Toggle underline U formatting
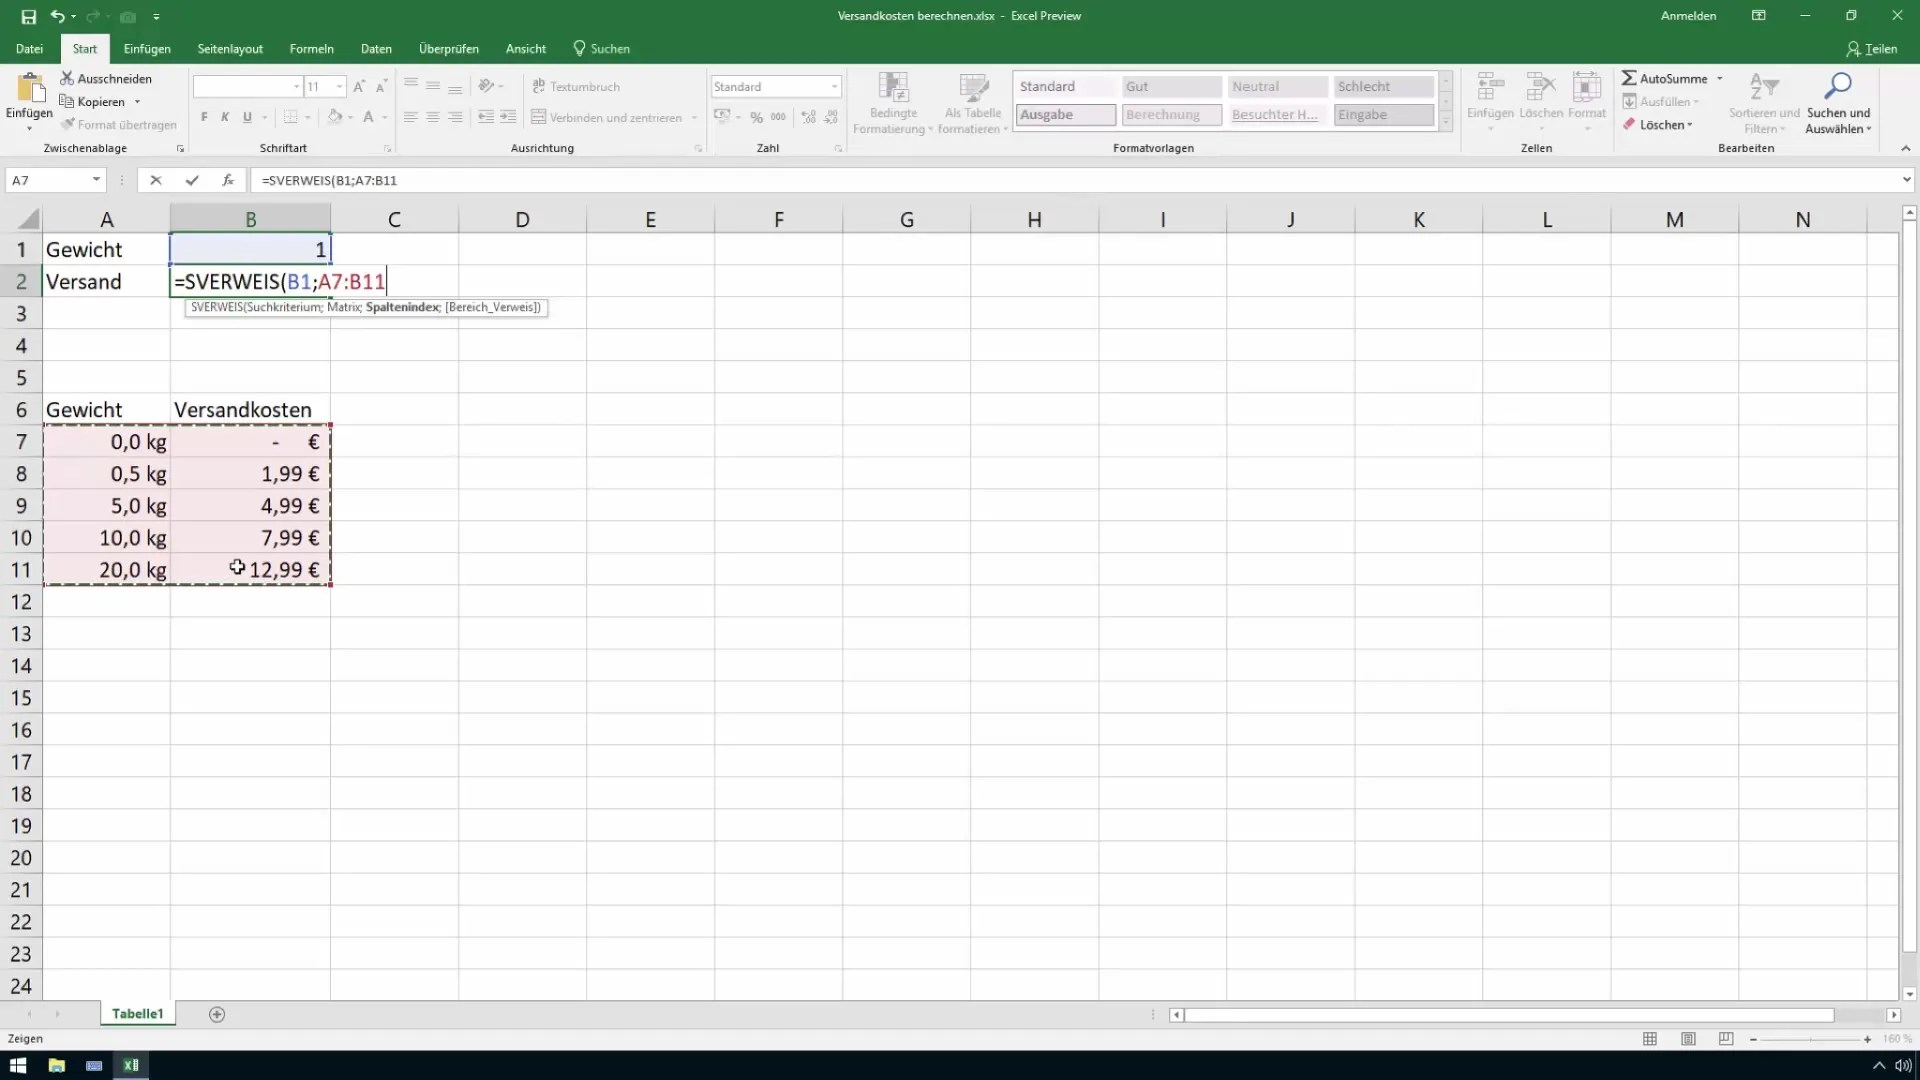 coord(247,117)
